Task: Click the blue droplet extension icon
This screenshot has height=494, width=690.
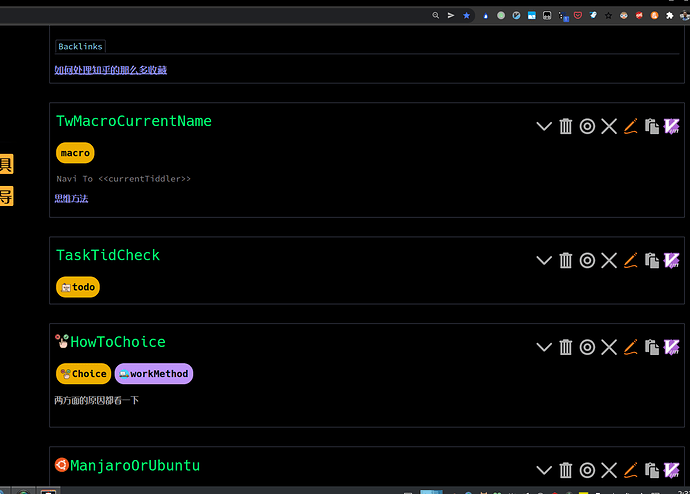Action: tap(485, 16)
